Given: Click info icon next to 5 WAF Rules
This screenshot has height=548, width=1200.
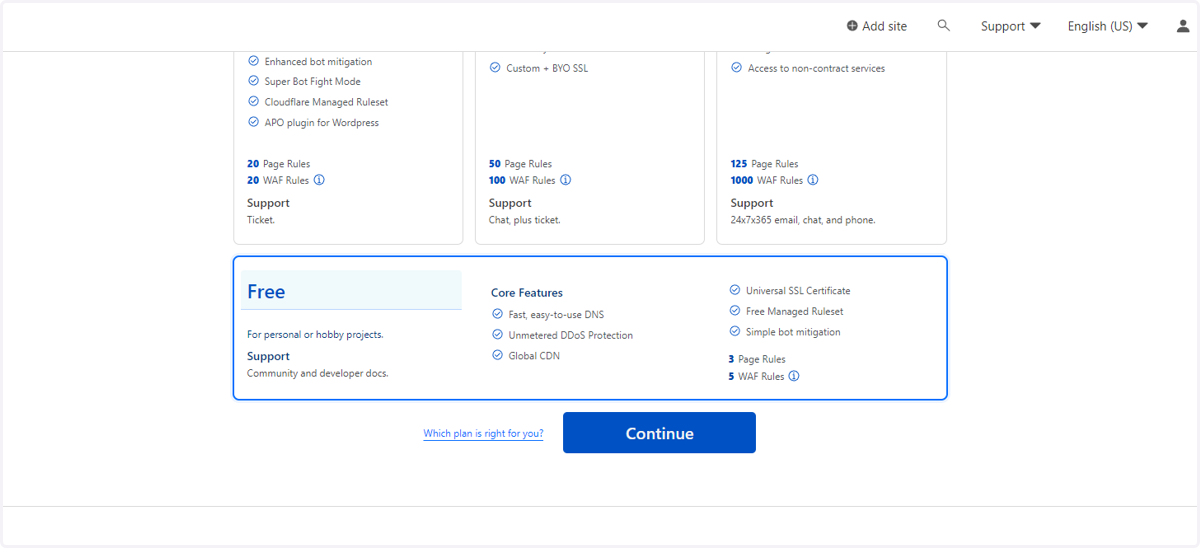Looking at the screenshot, I should (794, 376).
